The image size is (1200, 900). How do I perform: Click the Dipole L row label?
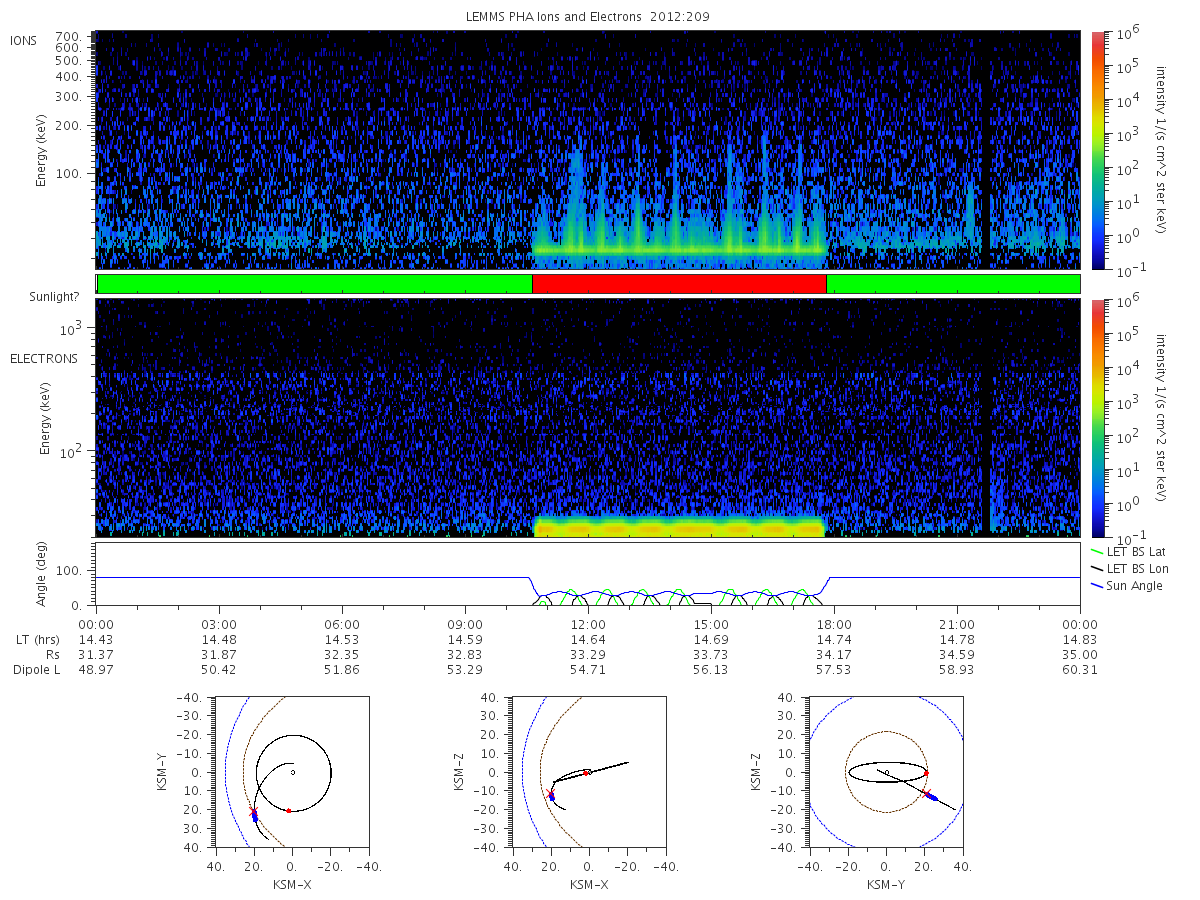(36, 669)
